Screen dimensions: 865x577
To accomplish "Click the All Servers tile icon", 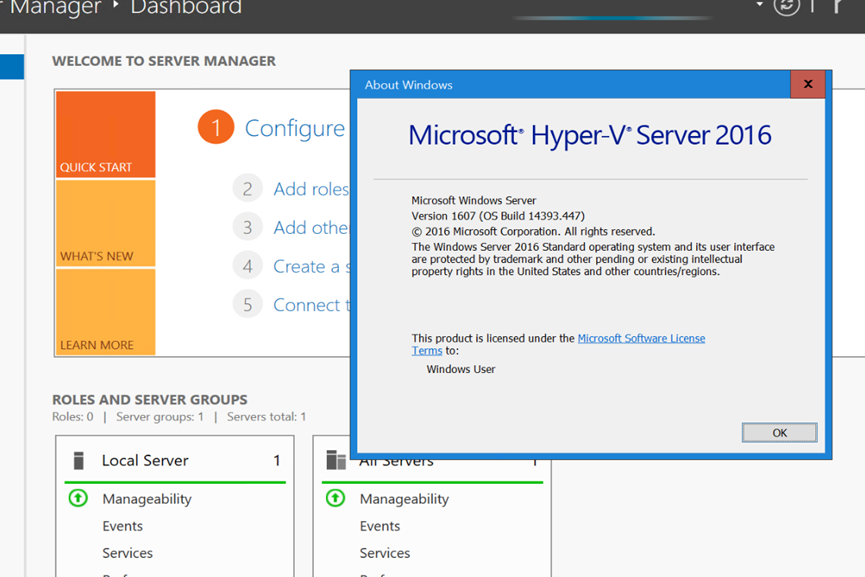I will coord(336,461).
